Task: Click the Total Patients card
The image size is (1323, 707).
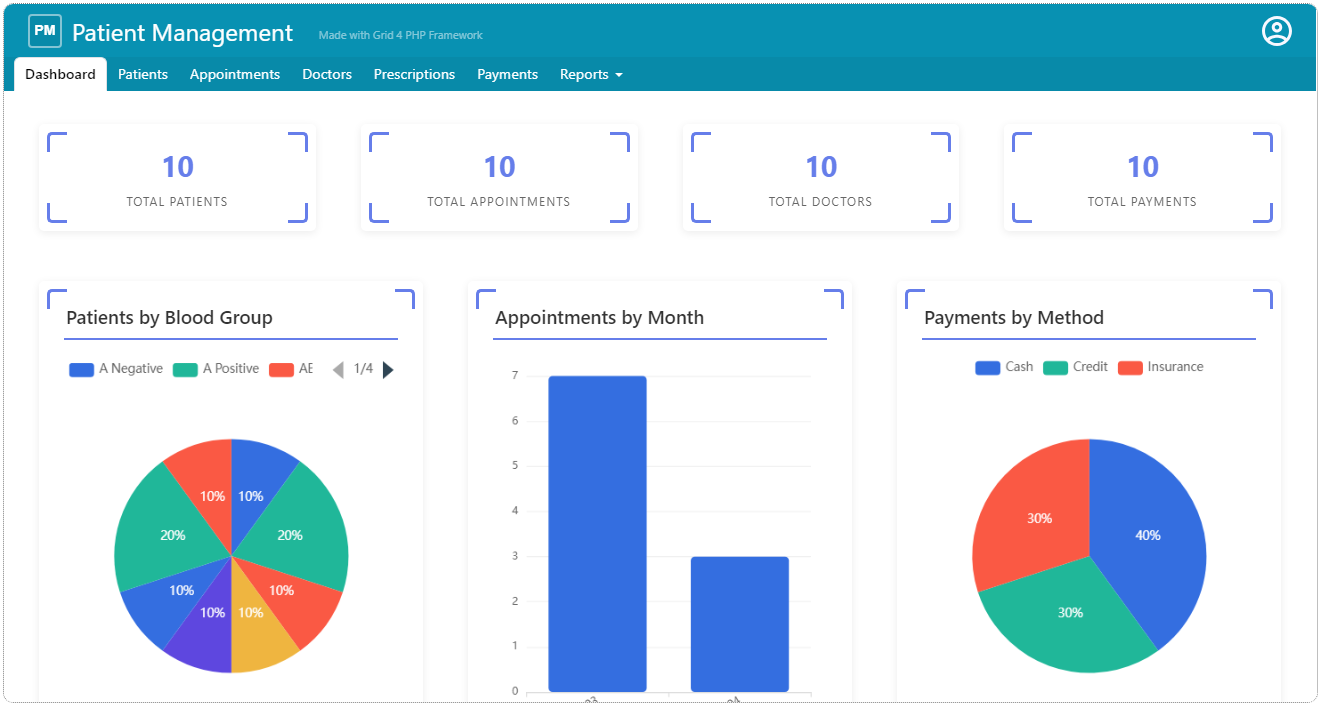Action: pyautogui.click(x=177, y=178)
